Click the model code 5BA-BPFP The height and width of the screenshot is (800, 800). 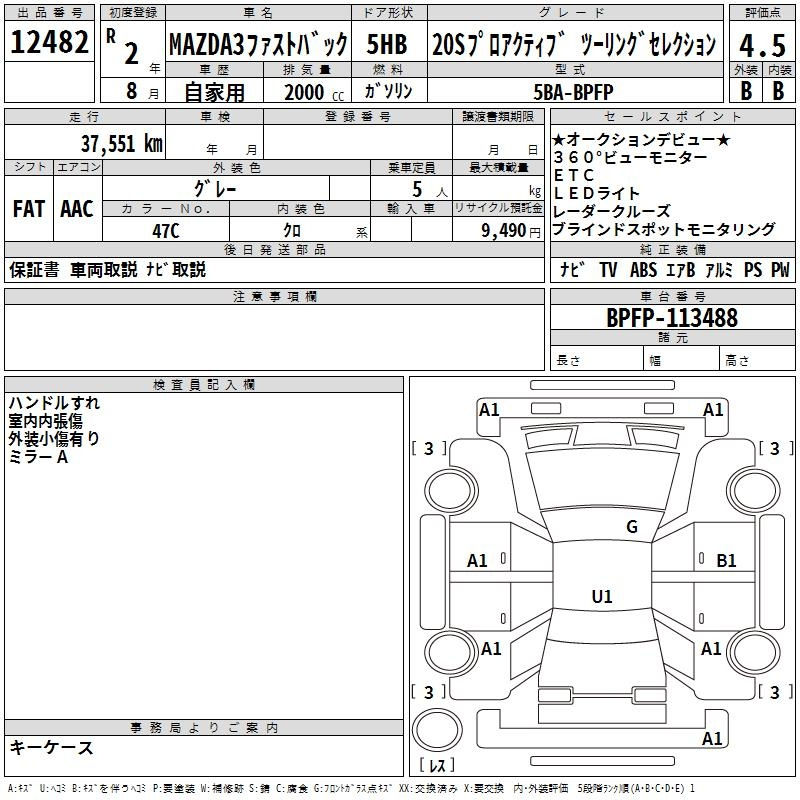point(576,91)
